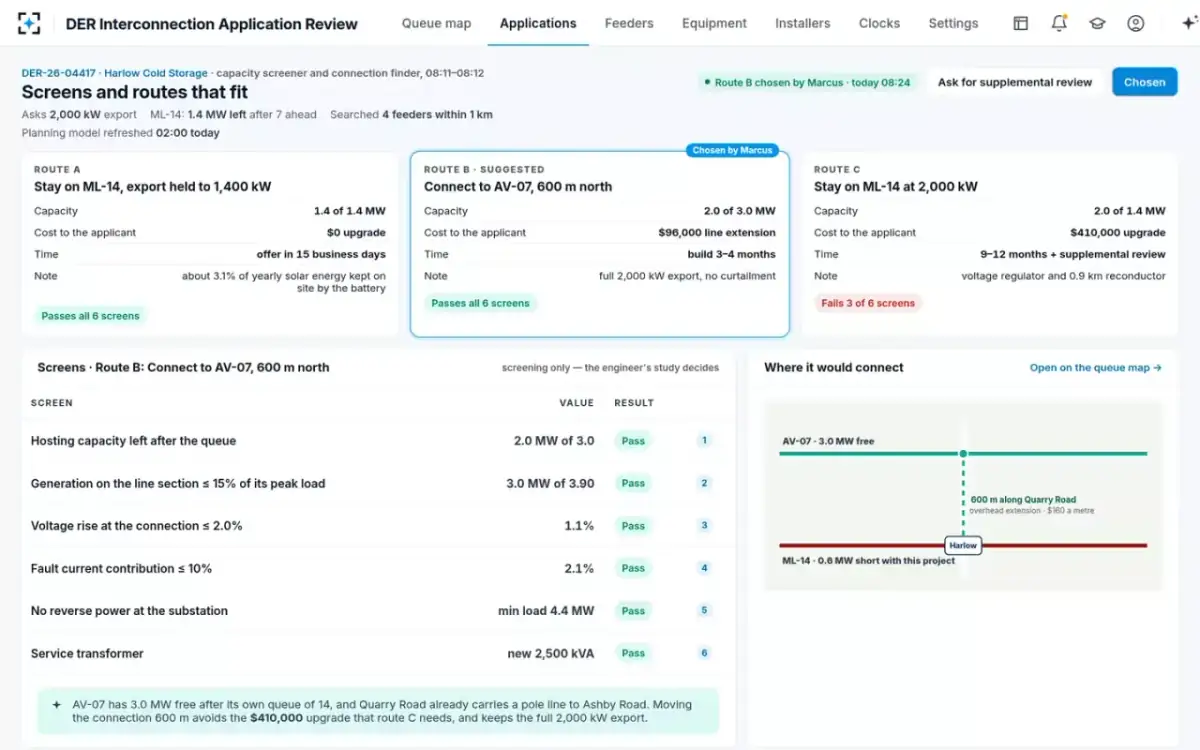Viewport: 1200px width, 750px height.
Task: Click the Harlow node on the map
Action: 963,546
